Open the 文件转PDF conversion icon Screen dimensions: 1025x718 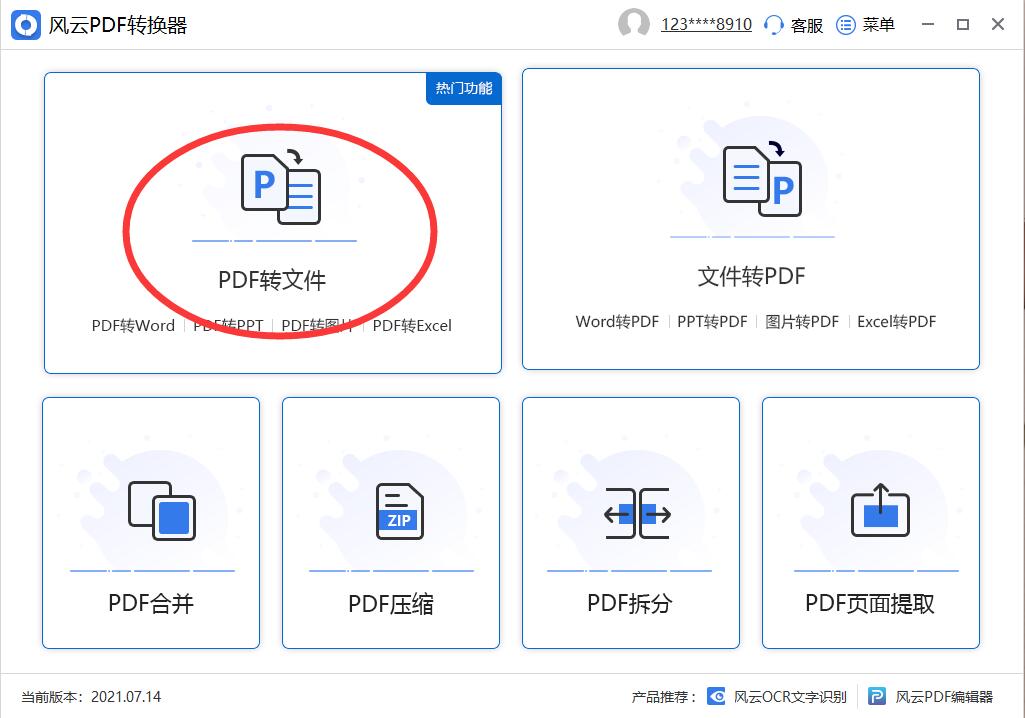762,179
